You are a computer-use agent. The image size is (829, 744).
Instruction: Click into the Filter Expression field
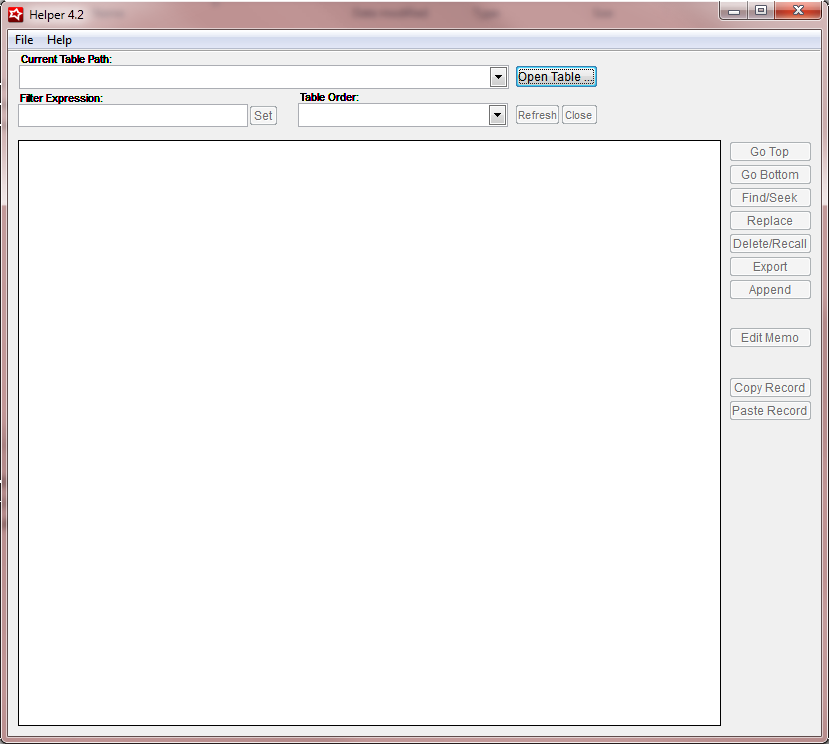pyautogui.click(x=133, y=115)
